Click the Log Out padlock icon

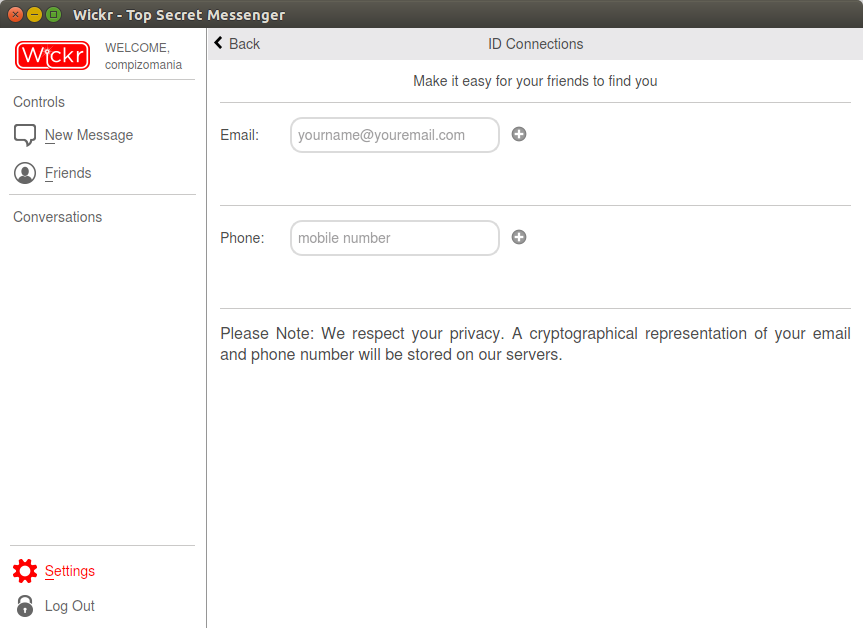(25, 605)
